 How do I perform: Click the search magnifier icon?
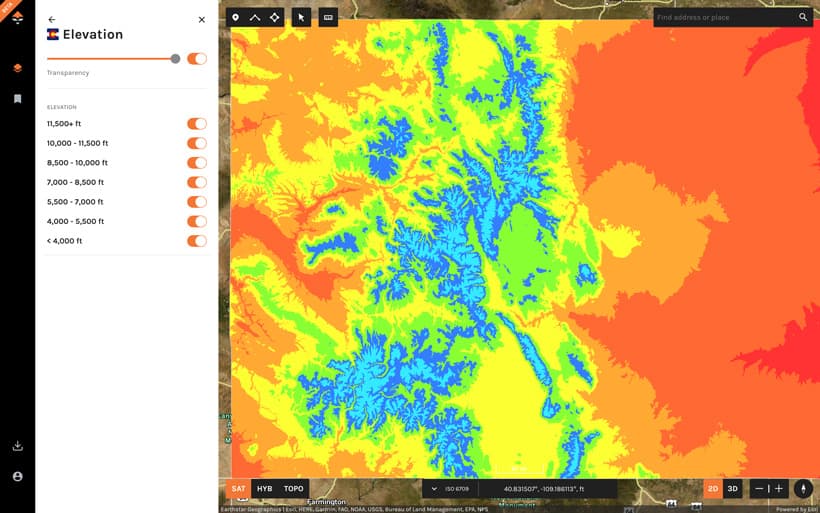[803, 17]
